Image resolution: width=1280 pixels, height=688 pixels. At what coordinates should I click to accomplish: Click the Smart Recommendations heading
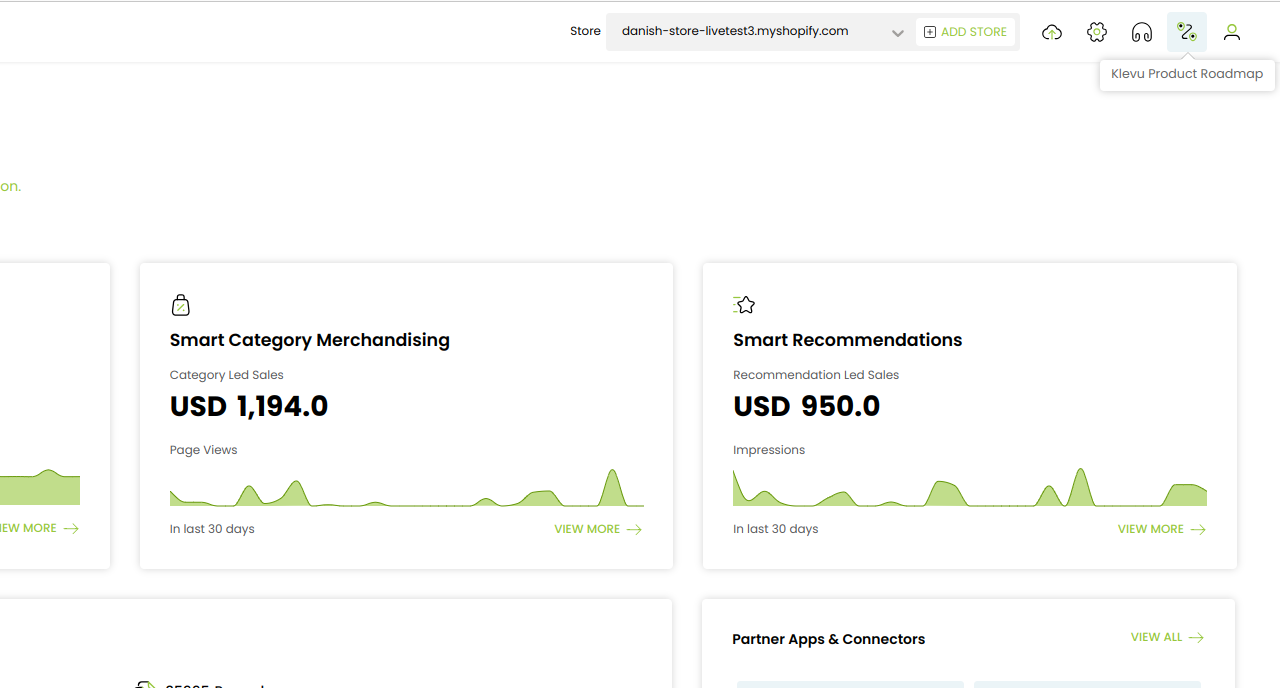click(847, 340)
